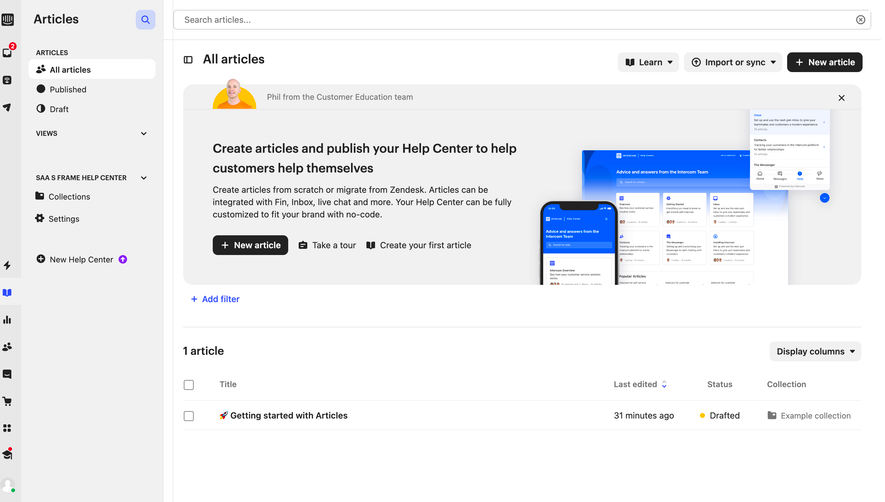This screenshot has width=885, height=502.
Task: Click the folder icon for Example collection
Action: (x=772, y=416)
